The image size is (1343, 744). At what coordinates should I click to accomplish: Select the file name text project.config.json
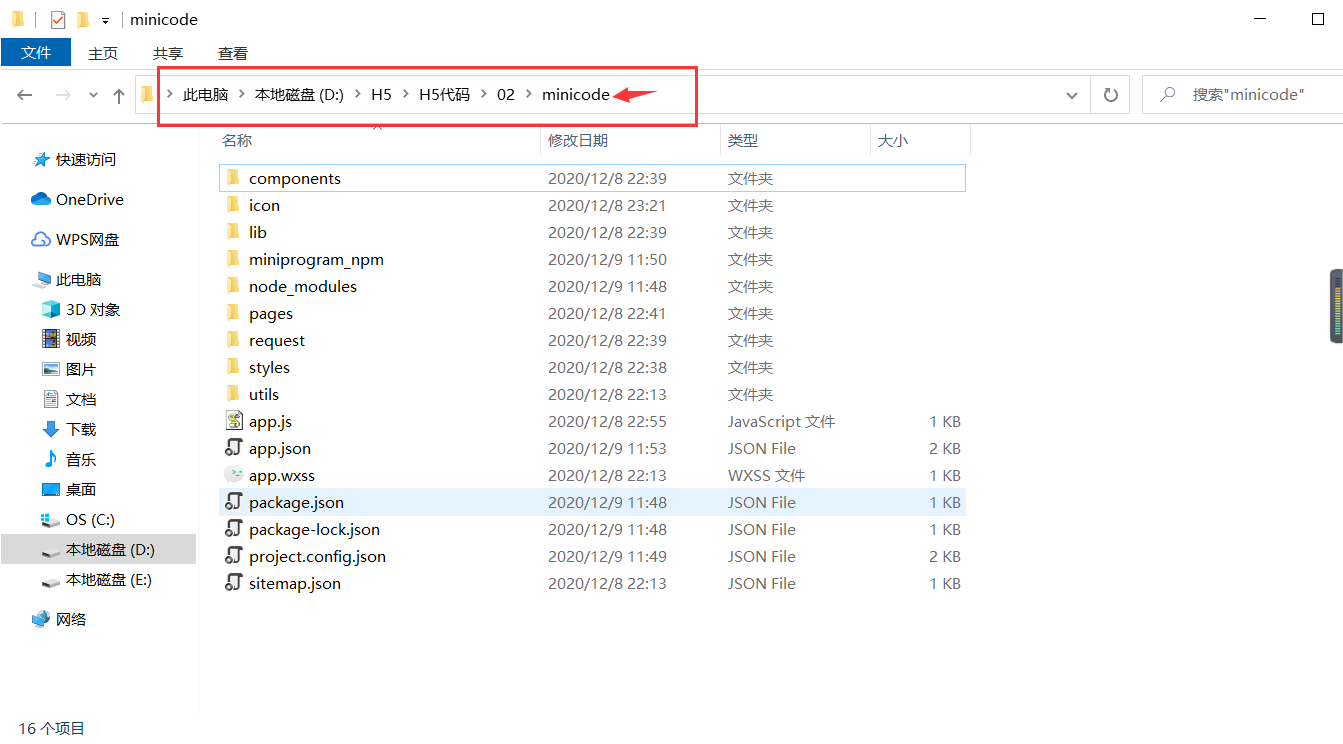click(317, 557)
